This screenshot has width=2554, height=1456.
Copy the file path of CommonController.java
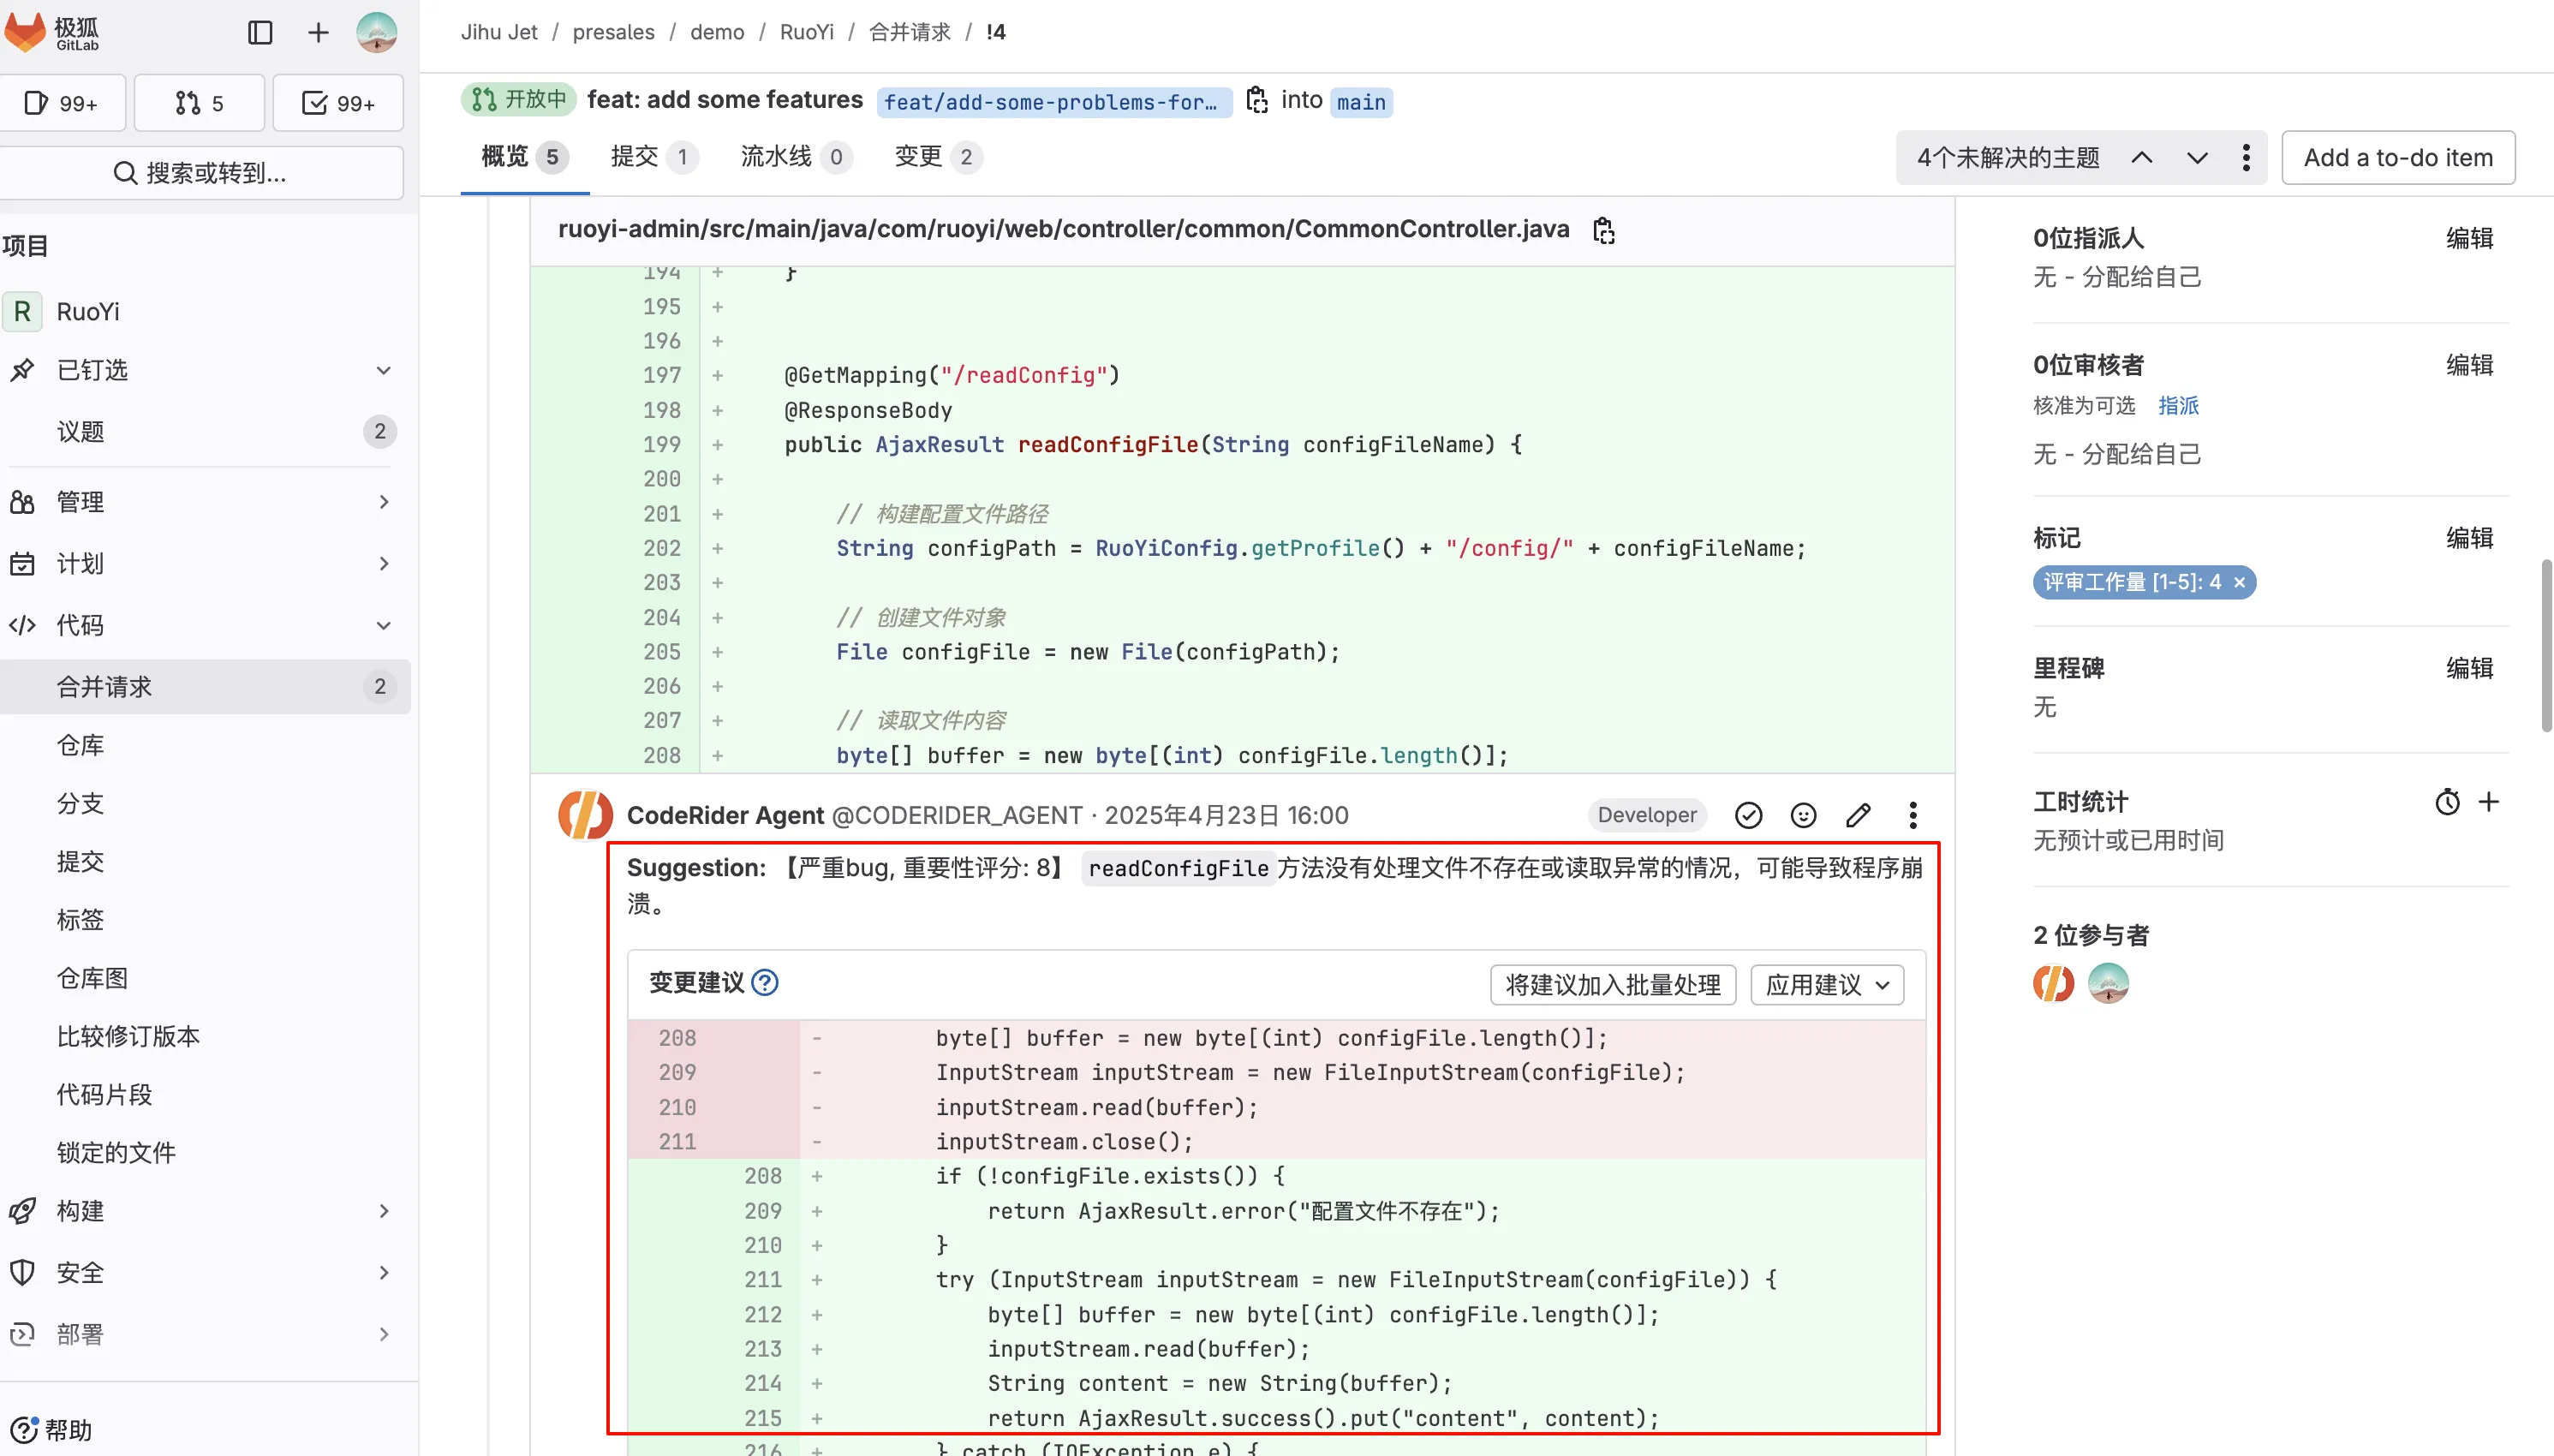click(1604, 230)
